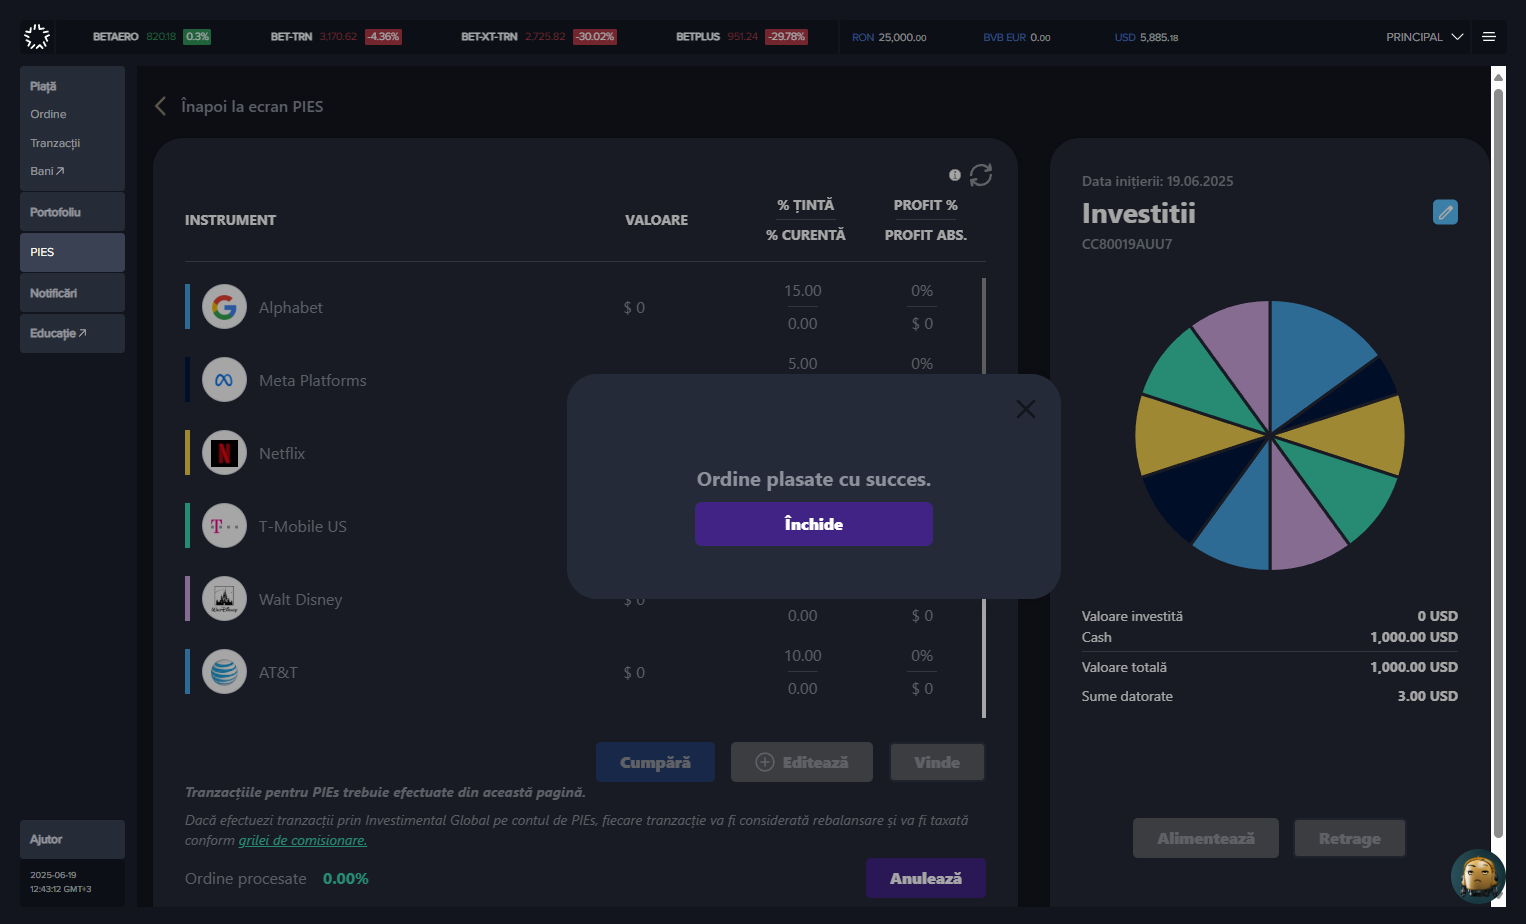
Task: Click the Alphabet instrument name
Action: pyautogui.click(x=291, y=307)
